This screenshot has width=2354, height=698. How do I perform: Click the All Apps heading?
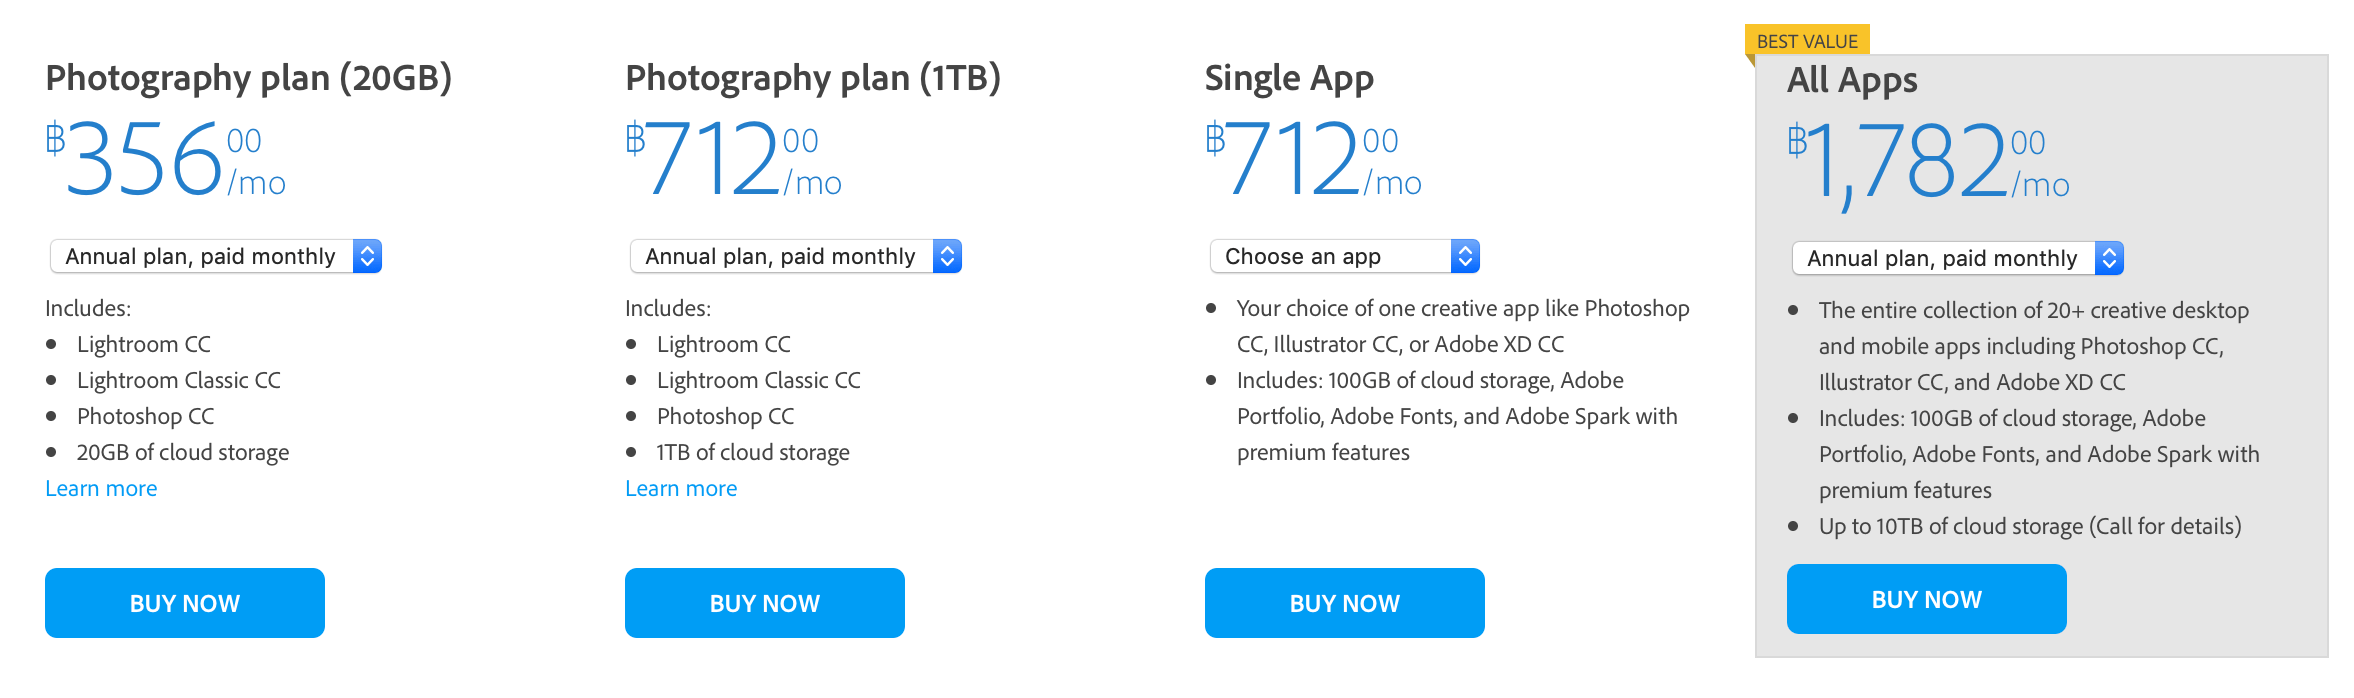1852,80
